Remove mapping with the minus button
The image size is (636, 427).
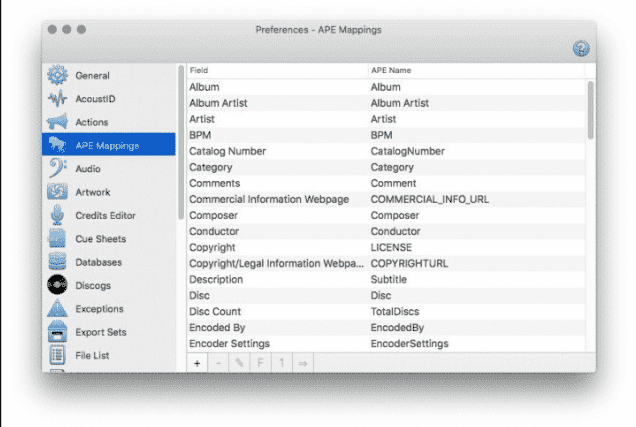point(218,363)
